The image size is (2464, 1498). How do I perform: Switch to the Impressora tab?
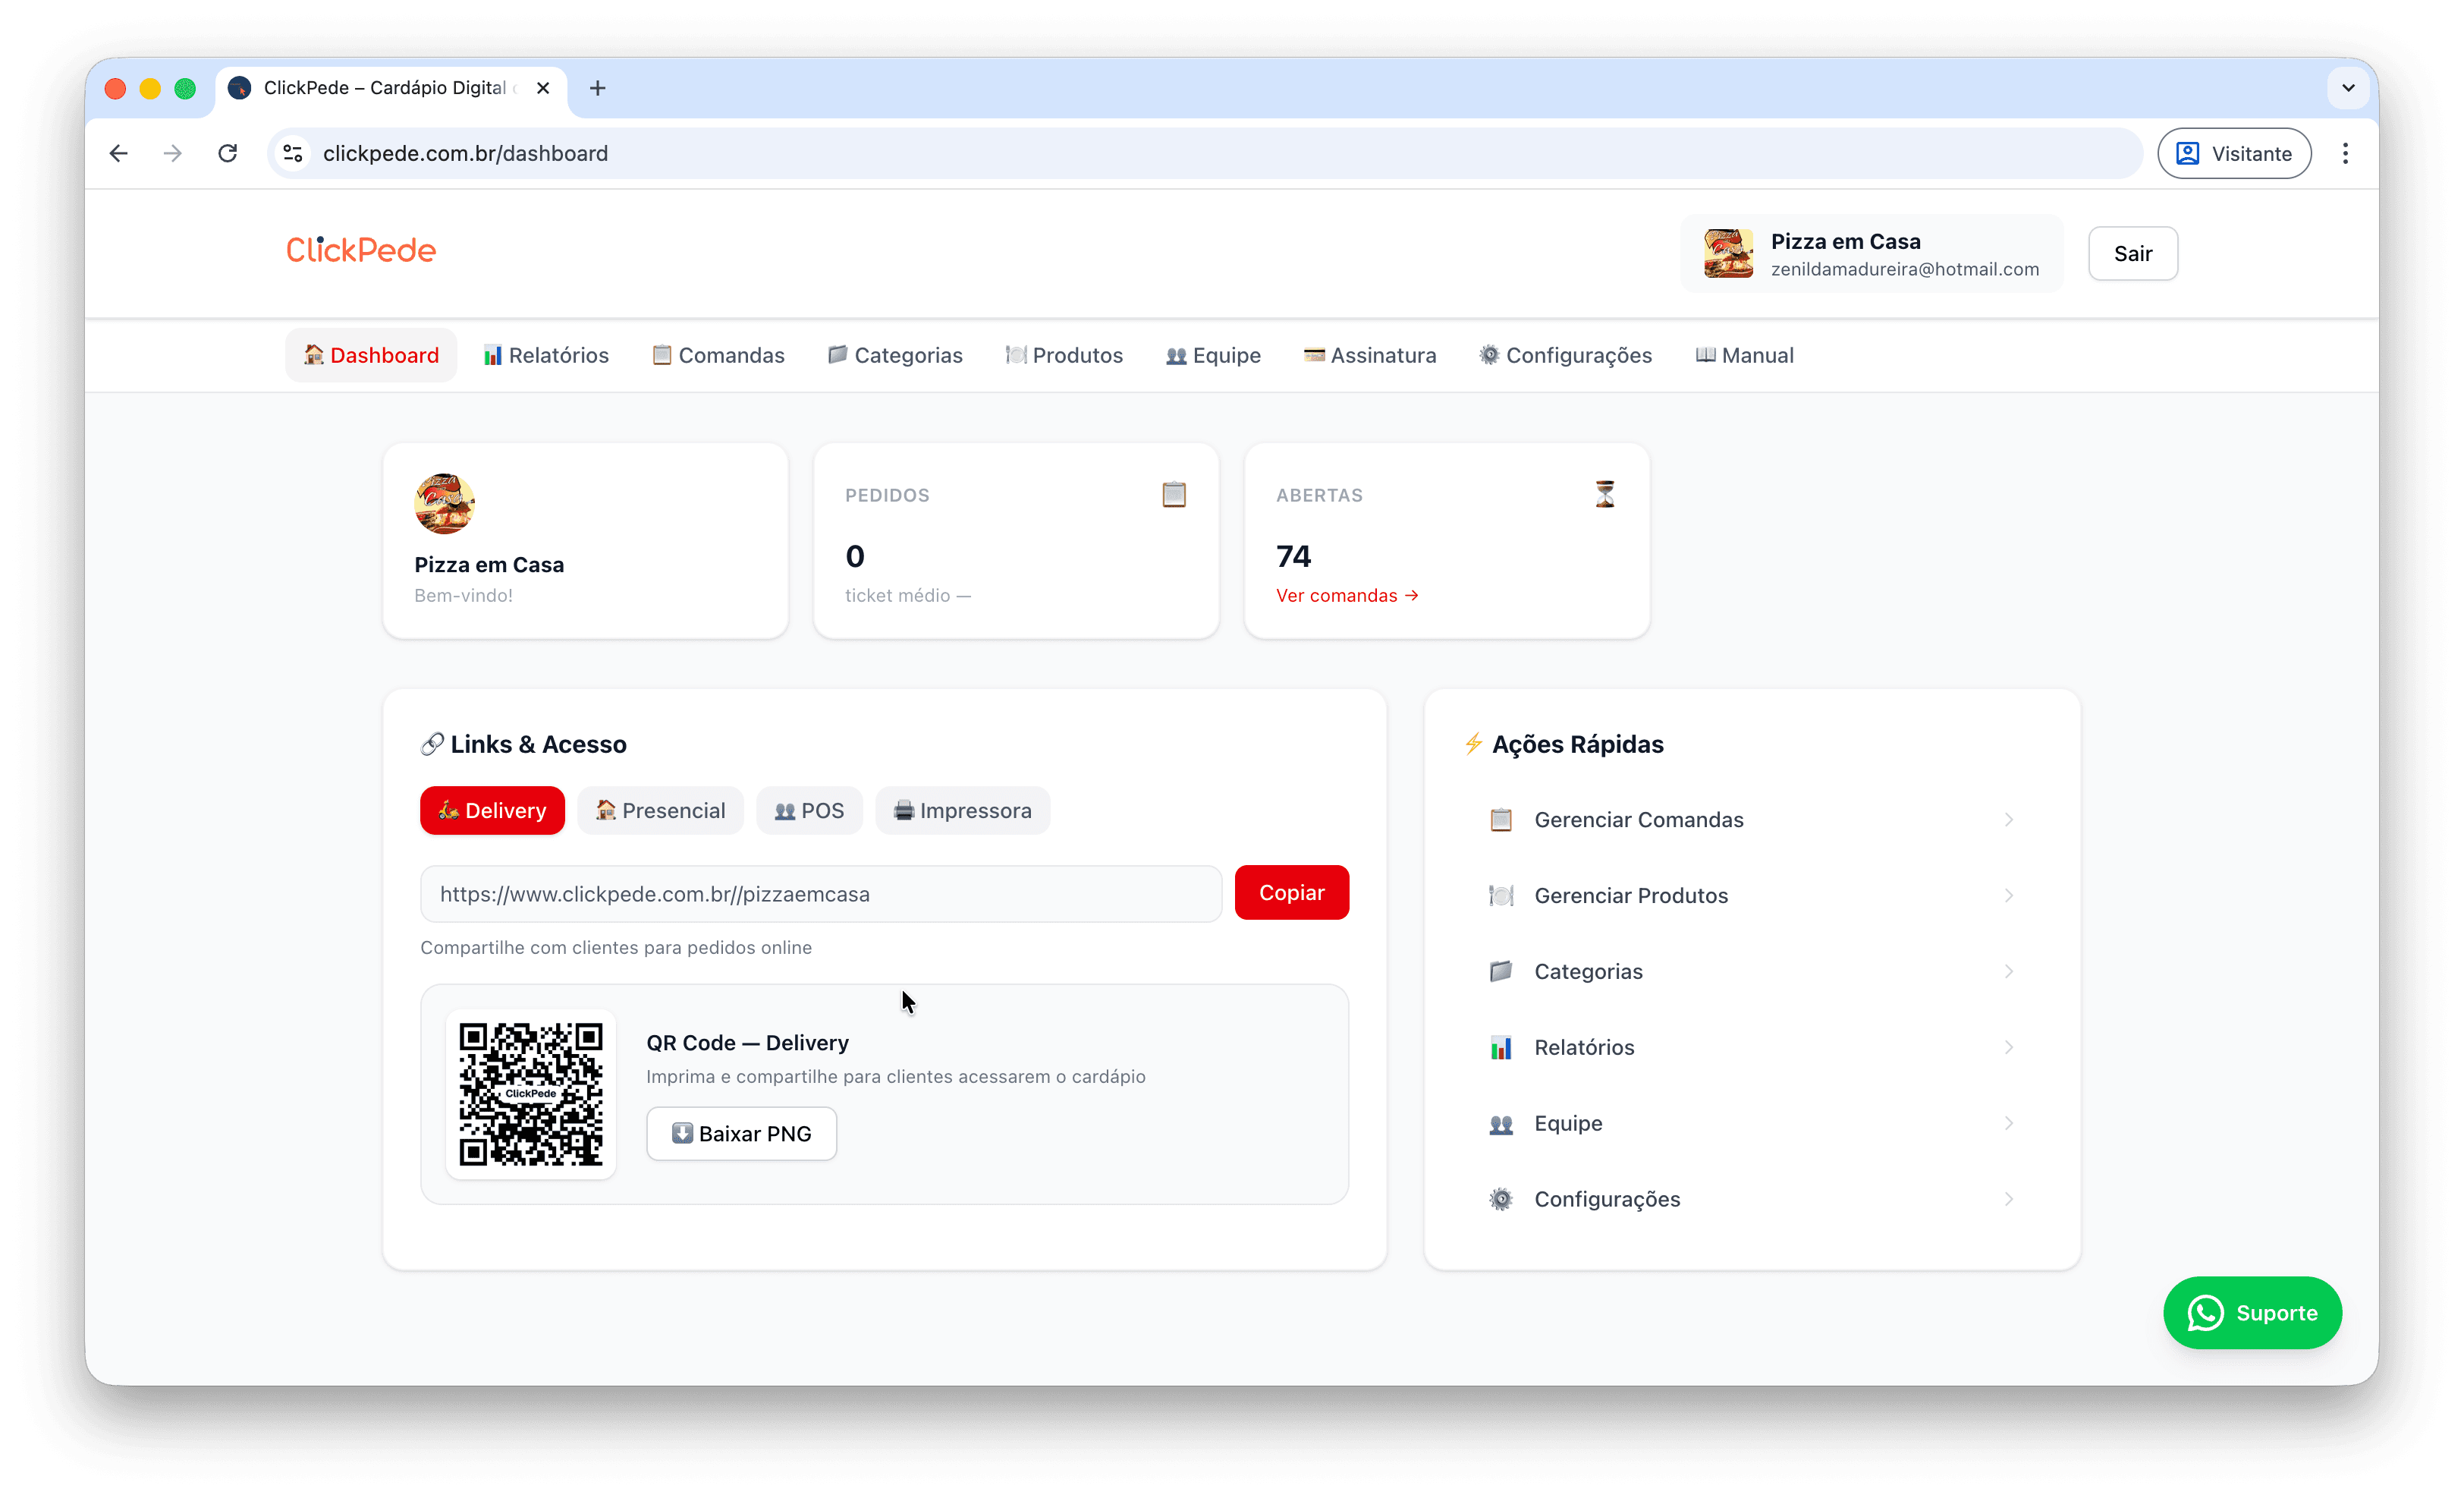pos(962,810)
